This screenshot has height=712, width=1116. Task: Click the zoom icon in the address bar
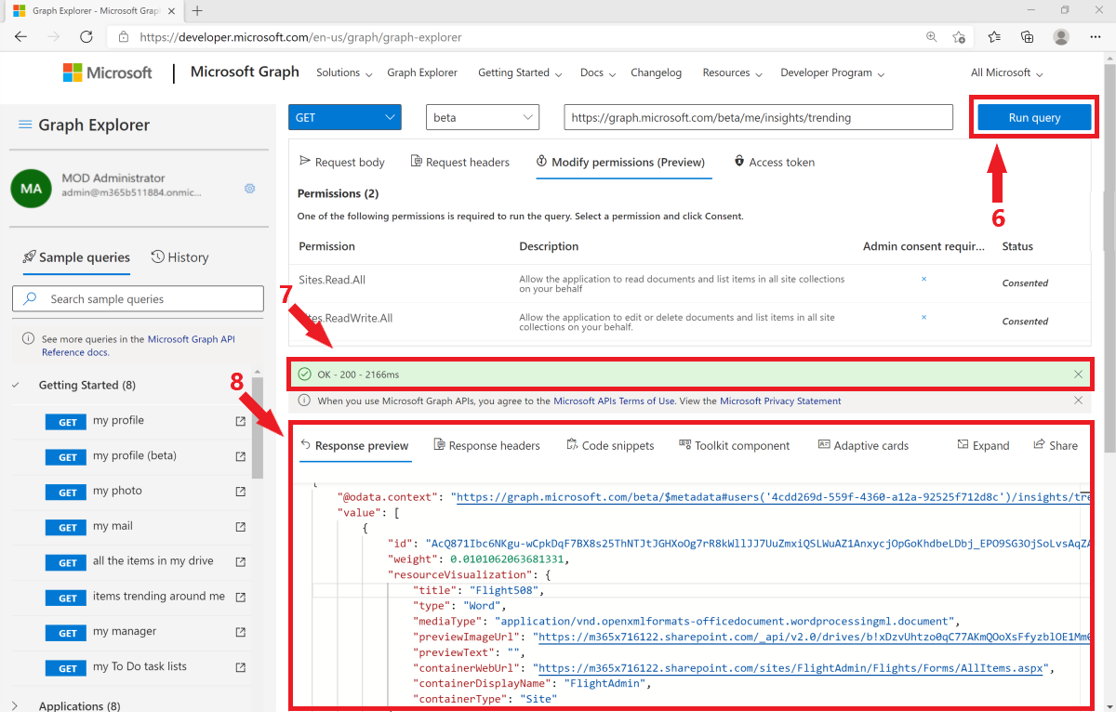point(931,36)
